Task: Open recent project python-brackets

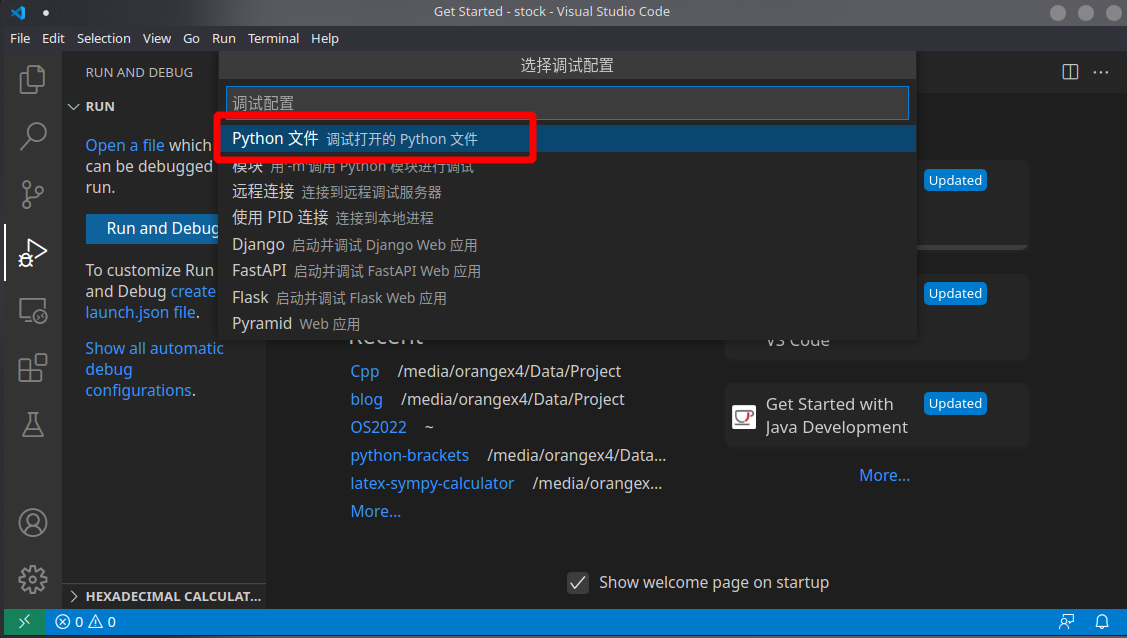Action: (x=409, y=456)
